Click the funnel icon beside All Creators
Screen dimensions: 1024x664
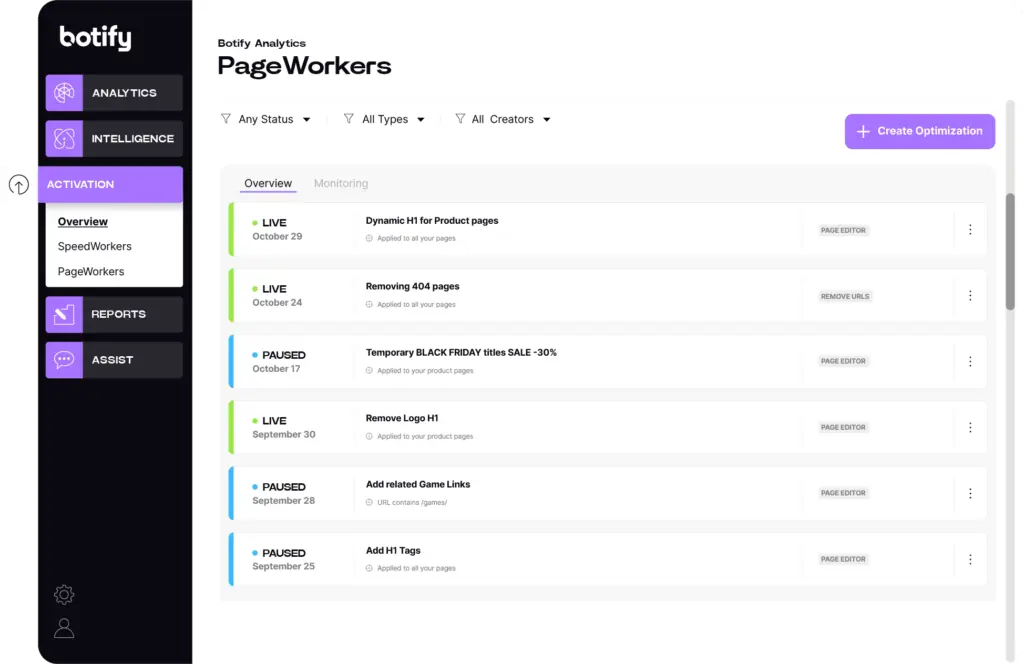click(x=460, y=119)
